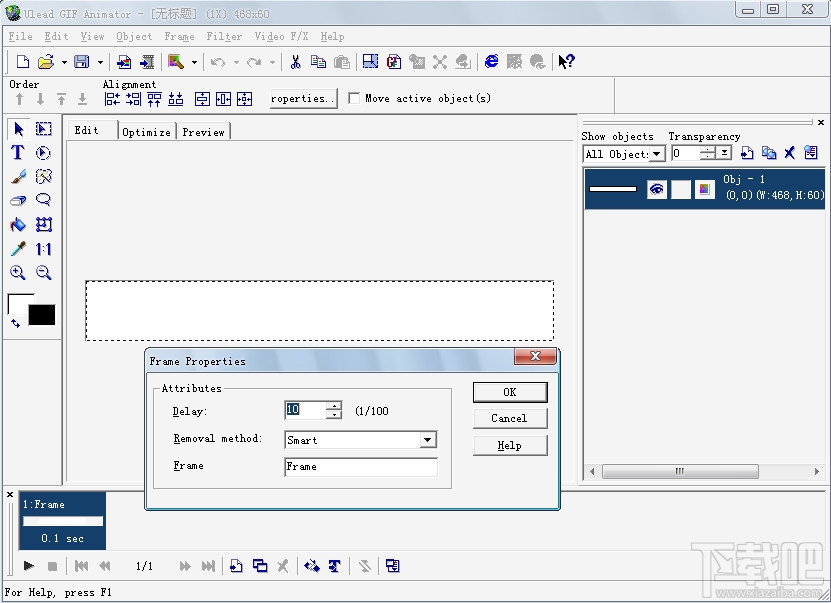Open the Frame menu
This screenshot has width=831, height=603.
179,36
